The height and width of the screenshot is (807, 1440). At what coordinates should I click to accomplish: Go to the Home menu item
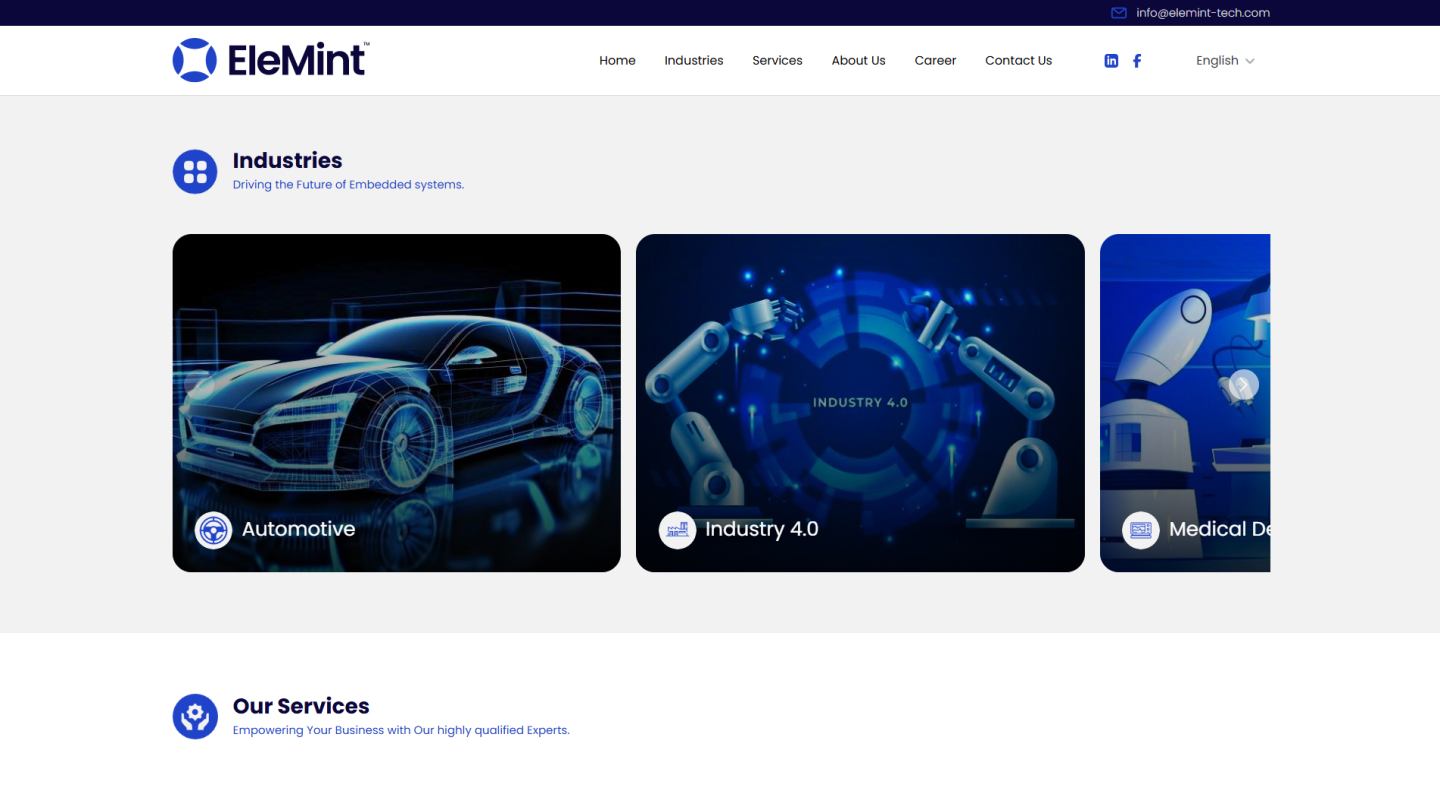pos(617,61)
